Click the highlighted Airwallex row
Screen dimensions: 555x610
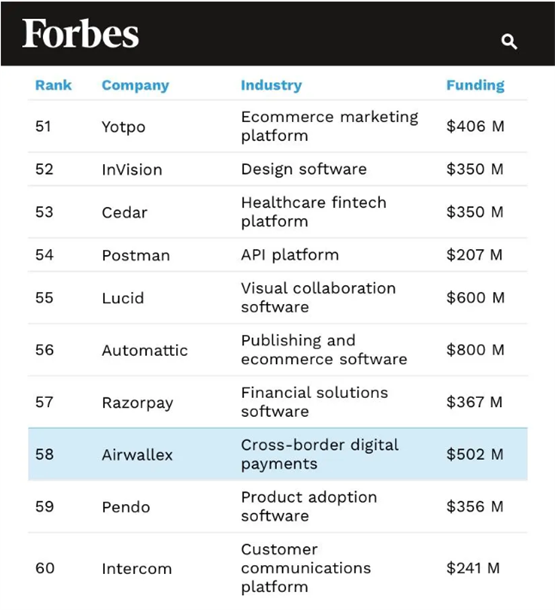point(278,454)
